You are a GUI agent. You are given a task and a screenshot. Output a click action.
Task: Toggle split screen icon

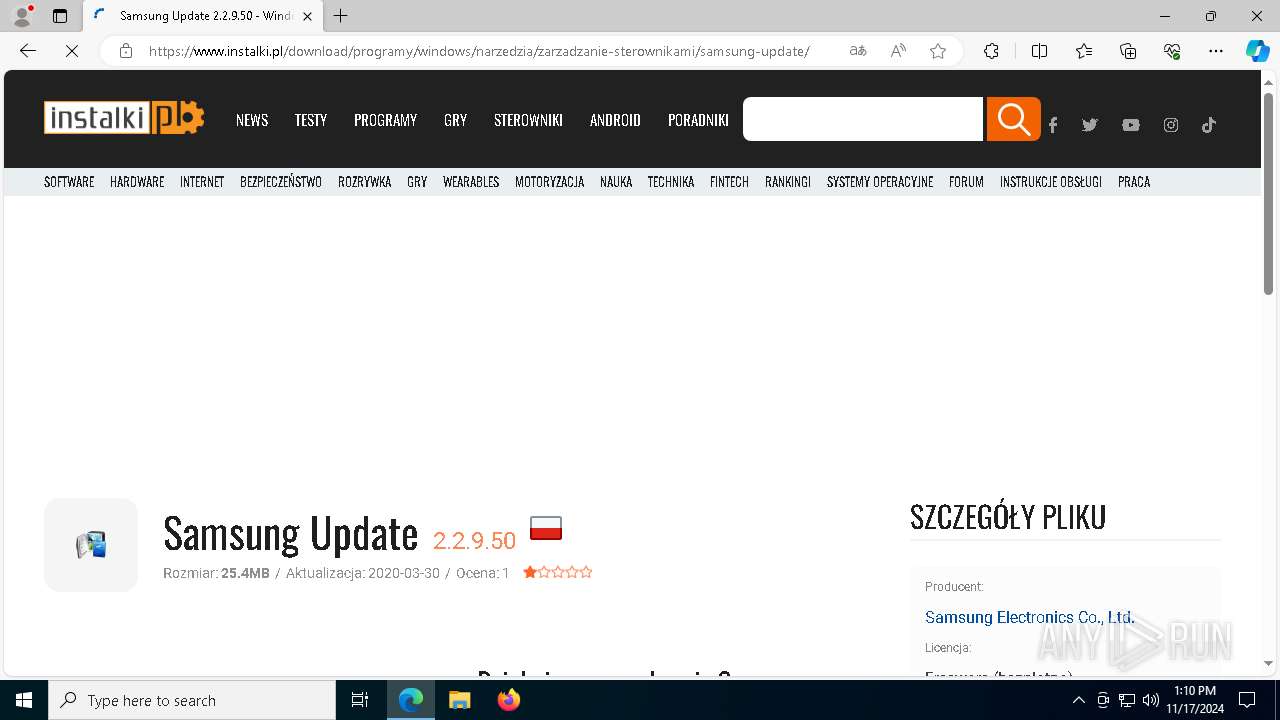pos(1039,51)
